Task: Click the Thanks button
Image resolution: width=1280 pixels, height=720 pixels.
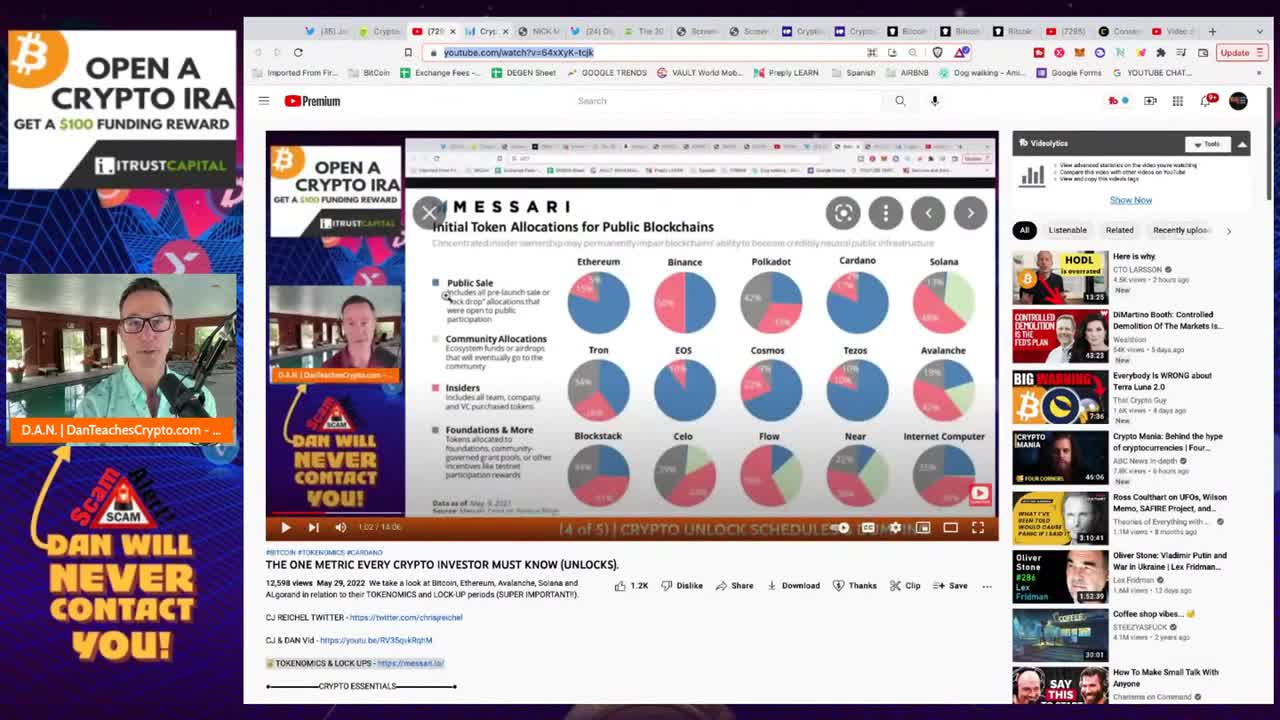Action: tap(855, 586)
